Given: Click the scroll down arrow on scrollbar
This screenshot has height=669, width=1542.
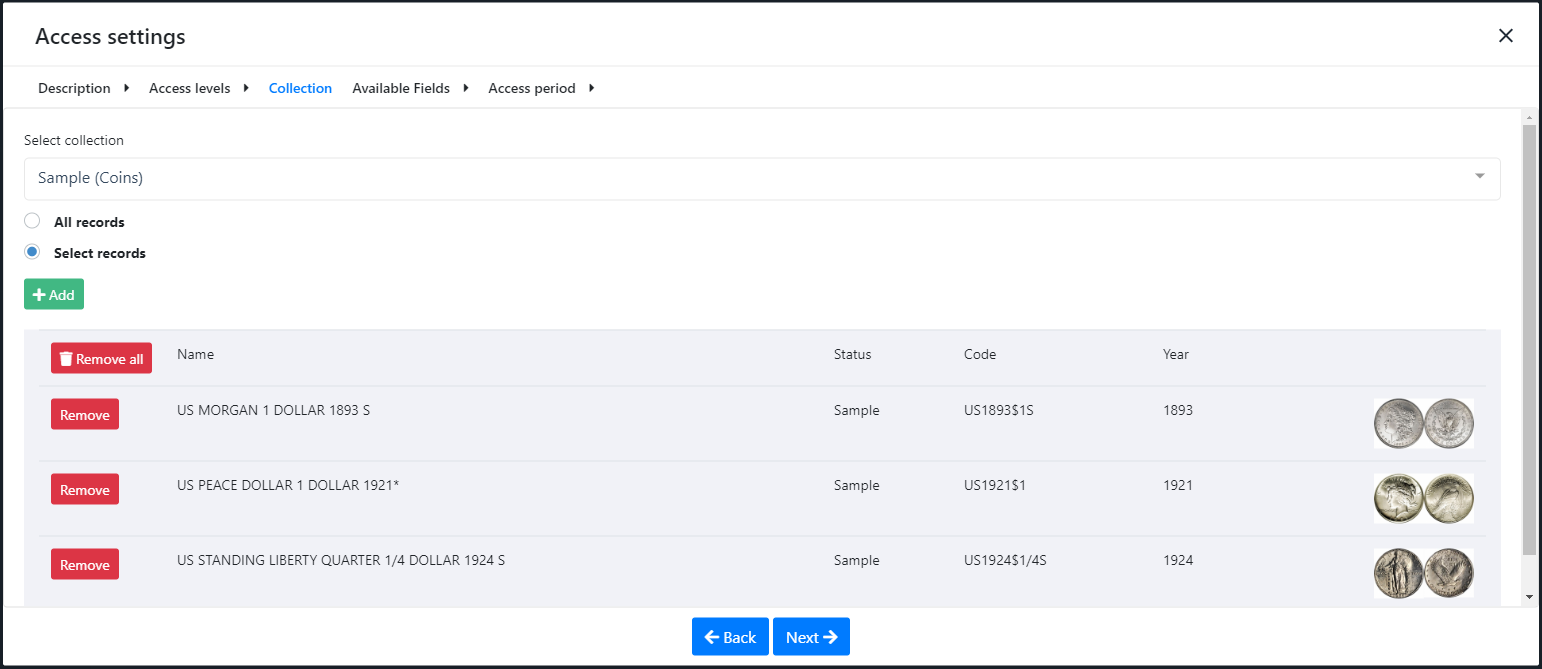Looking at the screenshot, I should pos(1528,597).
